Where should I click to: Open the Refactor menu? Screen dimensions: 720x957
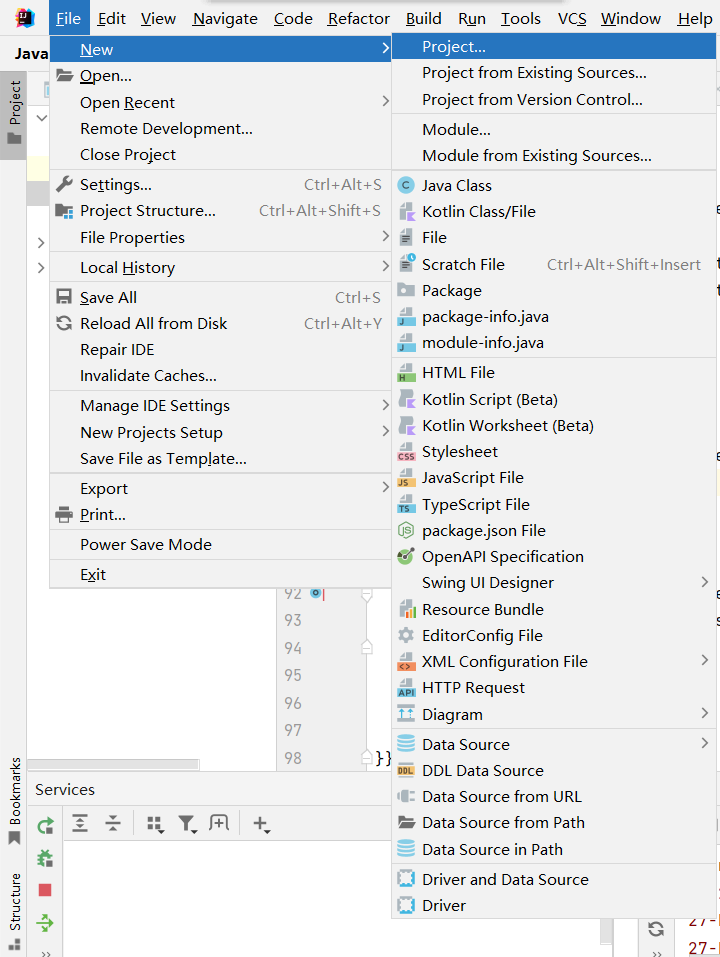358,19
